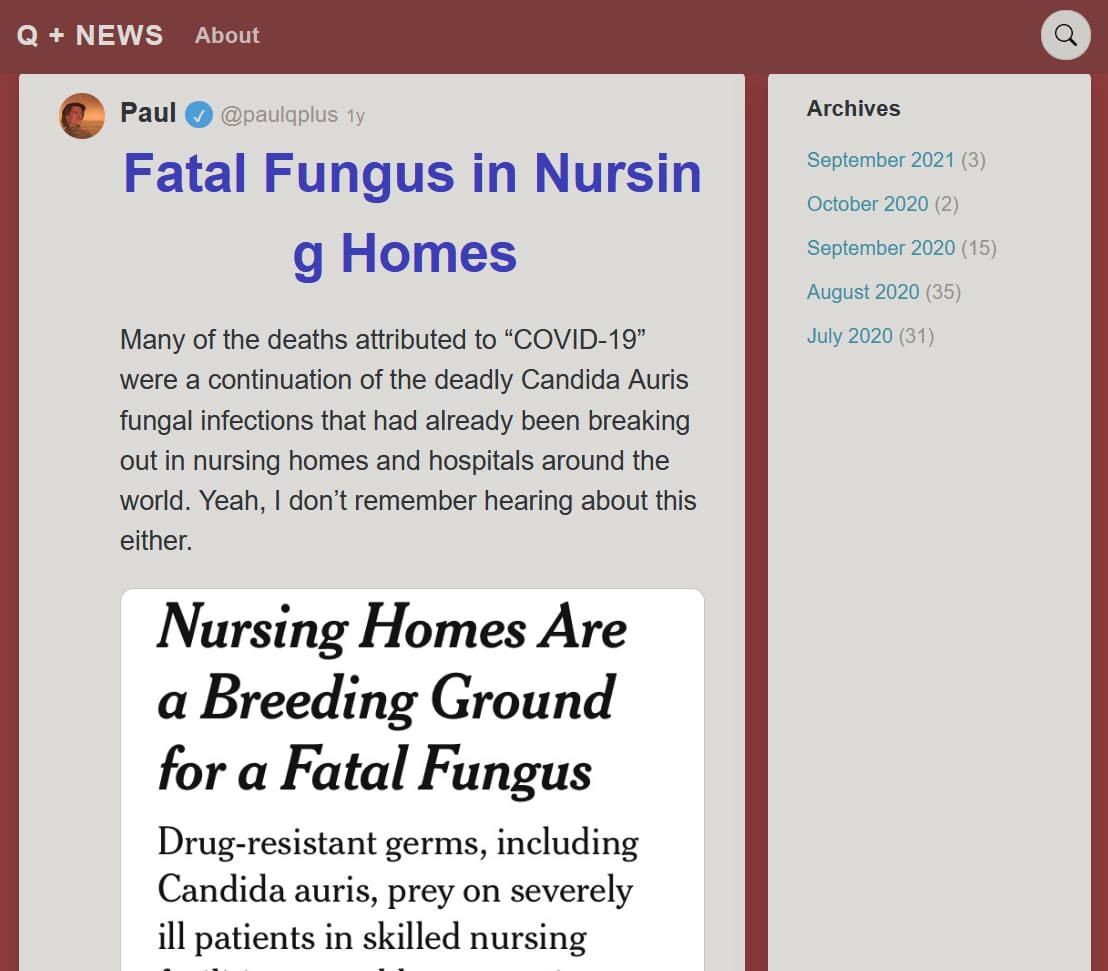Open September 2021 archive
1108x971 pixels.
coord(880,160)
